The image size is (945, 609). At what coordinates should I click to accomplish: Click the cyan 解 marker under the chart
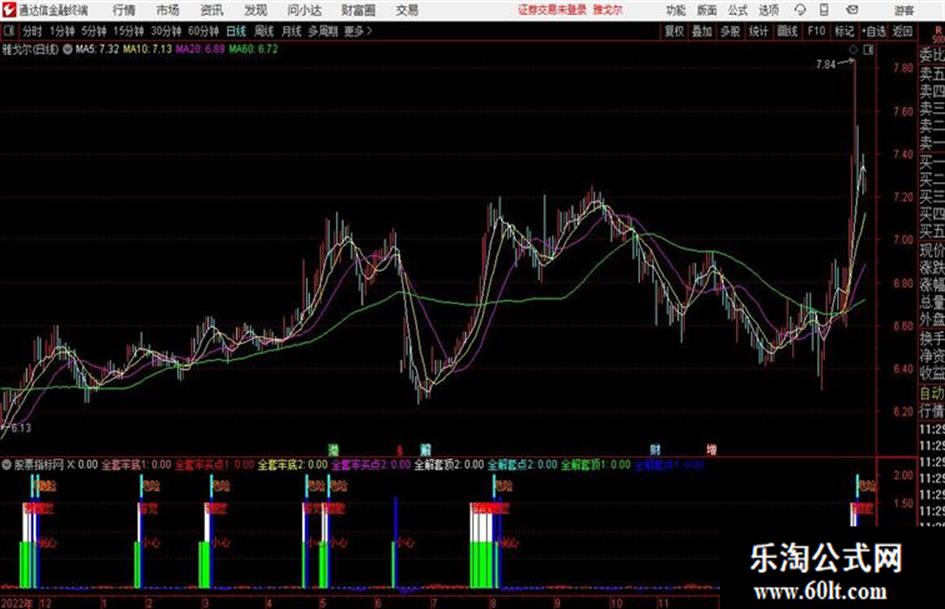pyautogui.click(x=425, y=449)
